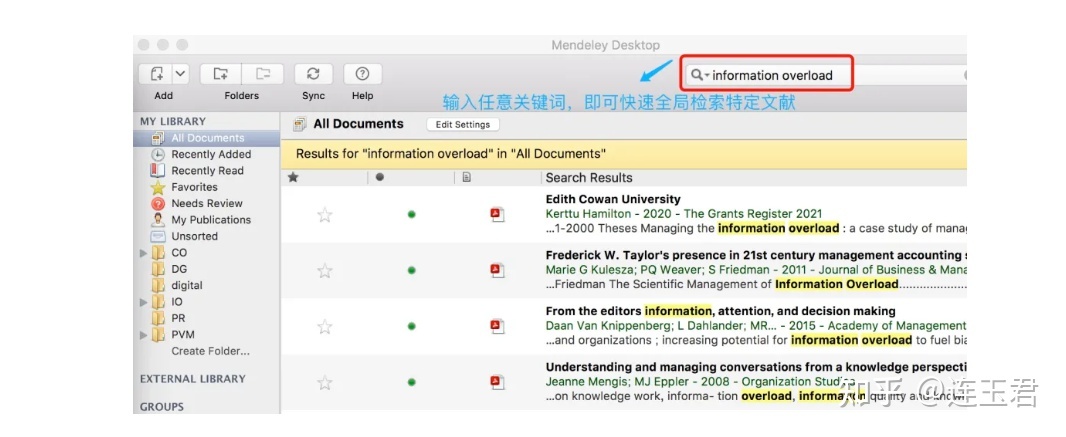Click the search magnifier options icon

pyautogui.click(x=698, y=75)
